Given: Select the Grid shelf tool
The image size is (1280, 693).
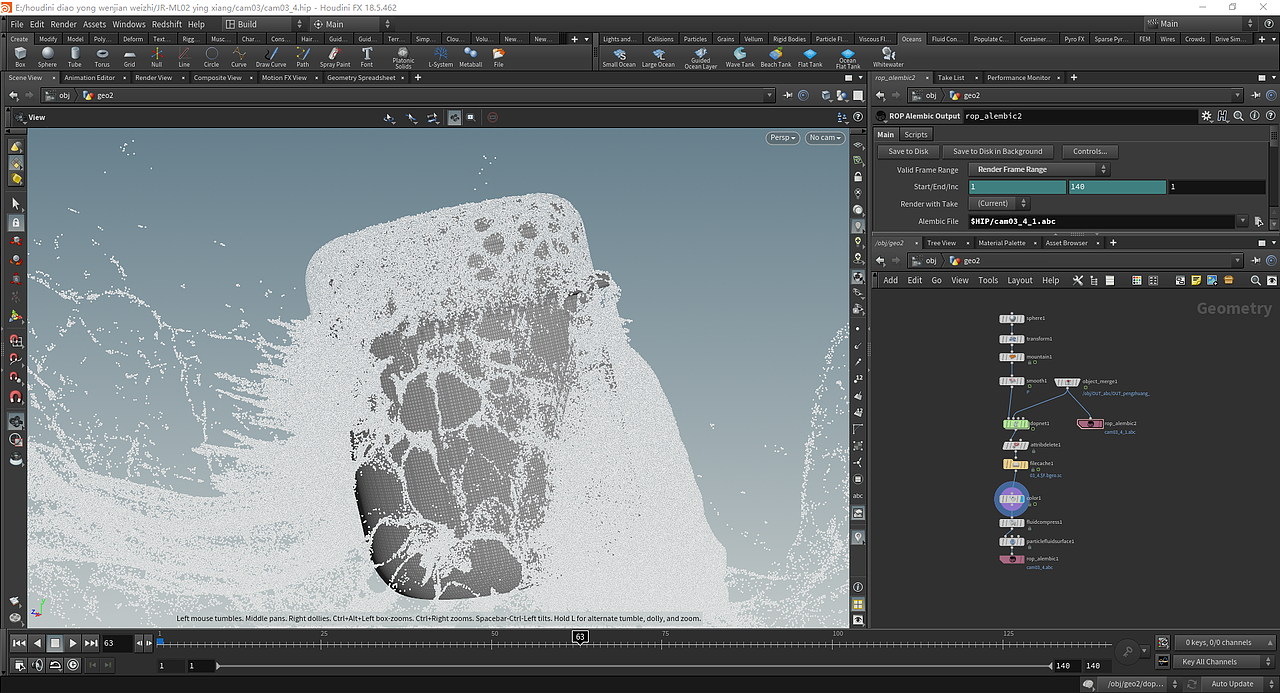Looking at the screenshot, I should [x=129, y=56].
